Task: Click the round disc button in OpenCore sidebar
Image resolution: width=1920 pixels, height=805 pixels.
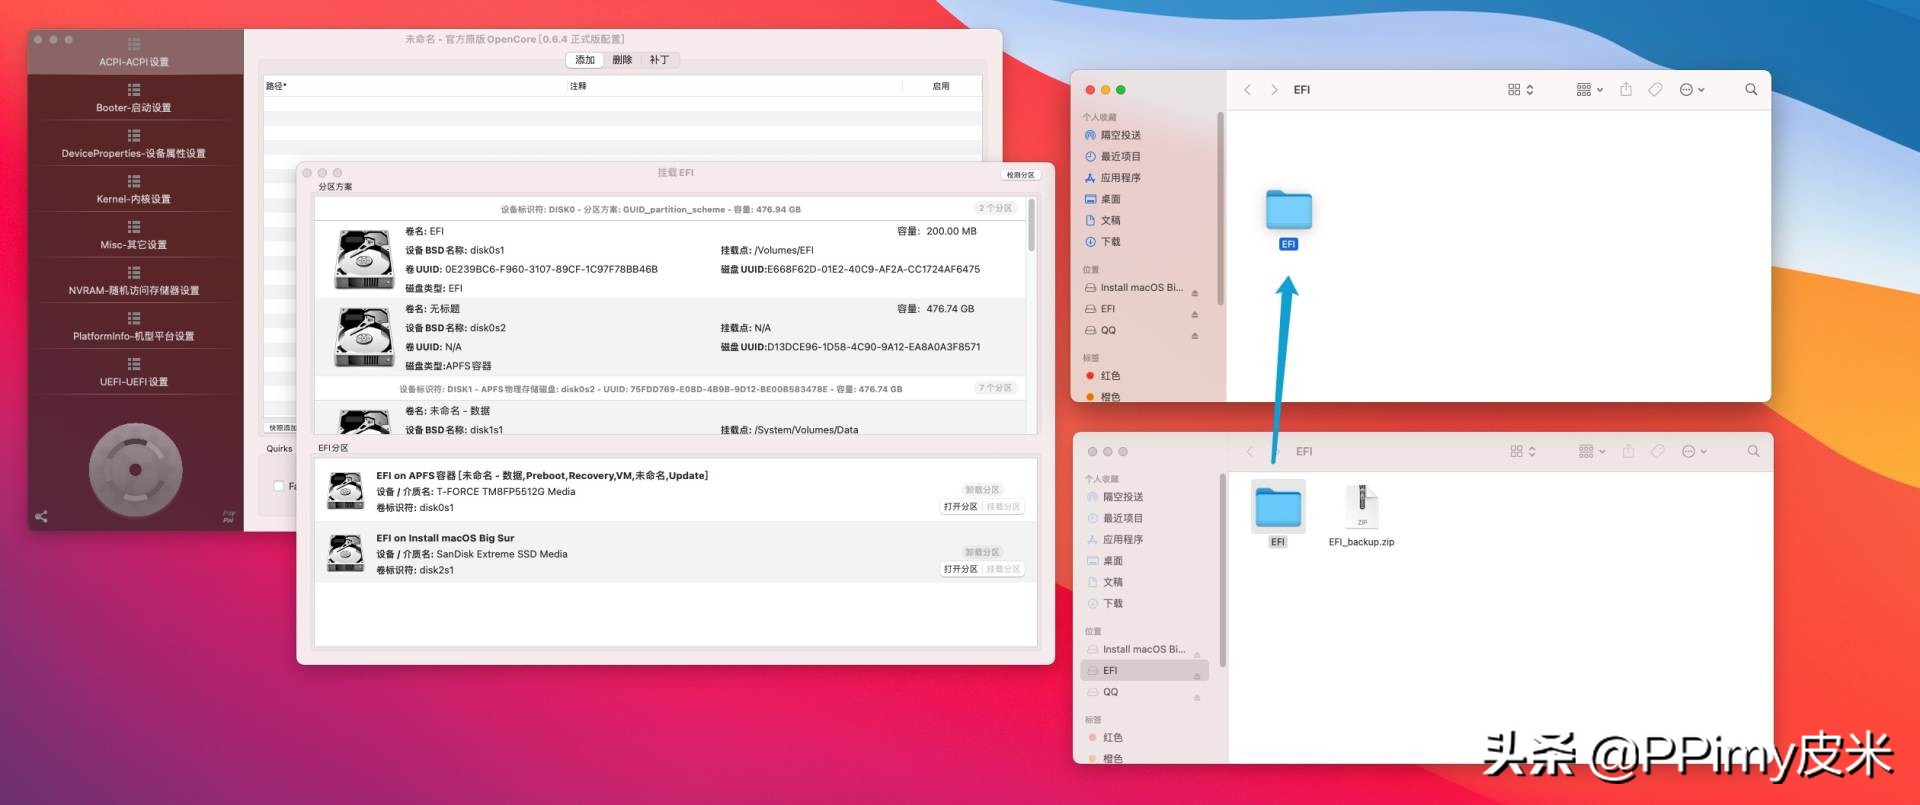Action: coord(135,470)
